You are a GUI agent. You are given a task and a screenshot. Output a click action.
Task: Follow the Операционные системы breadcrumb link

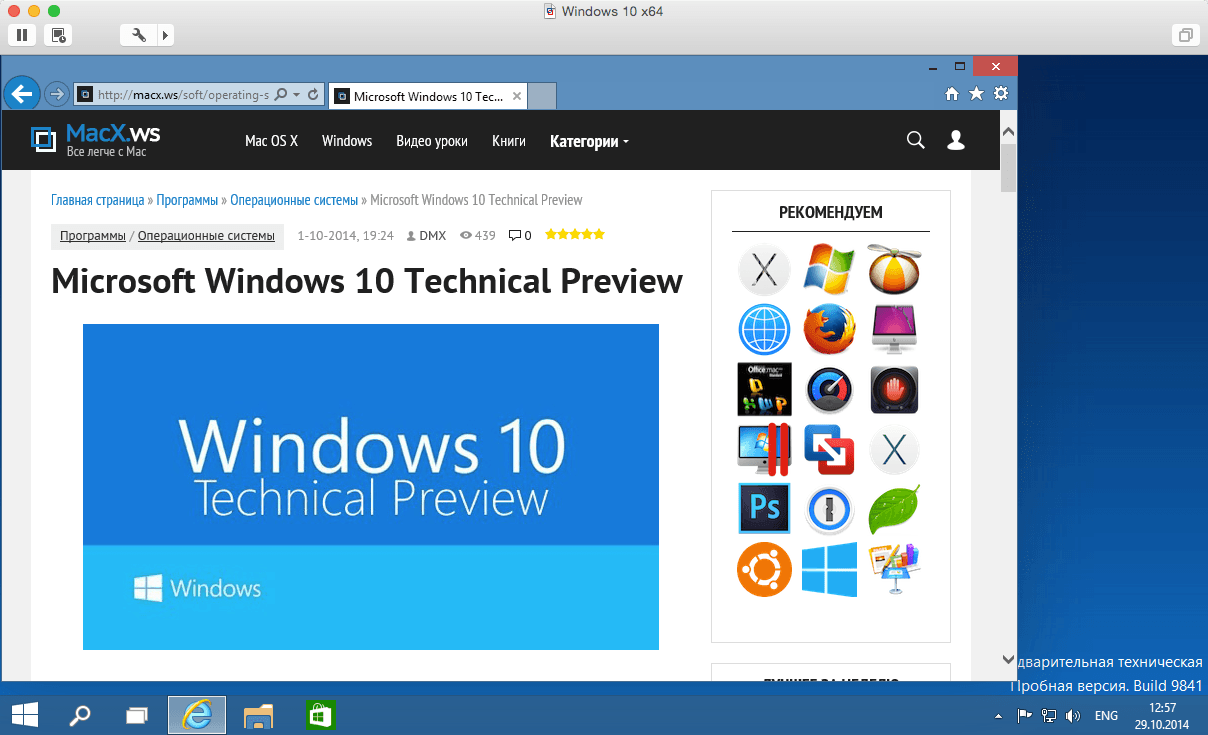[x=294, y=200]
